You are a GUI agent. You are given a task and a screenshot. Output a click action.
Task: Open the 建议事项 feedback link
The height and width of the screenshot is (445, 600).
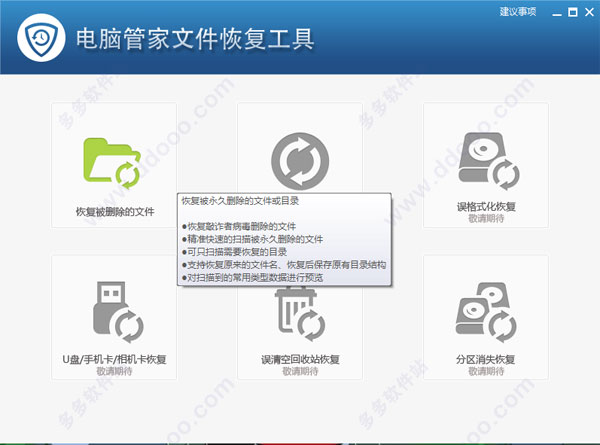click(x=518, y=12)
